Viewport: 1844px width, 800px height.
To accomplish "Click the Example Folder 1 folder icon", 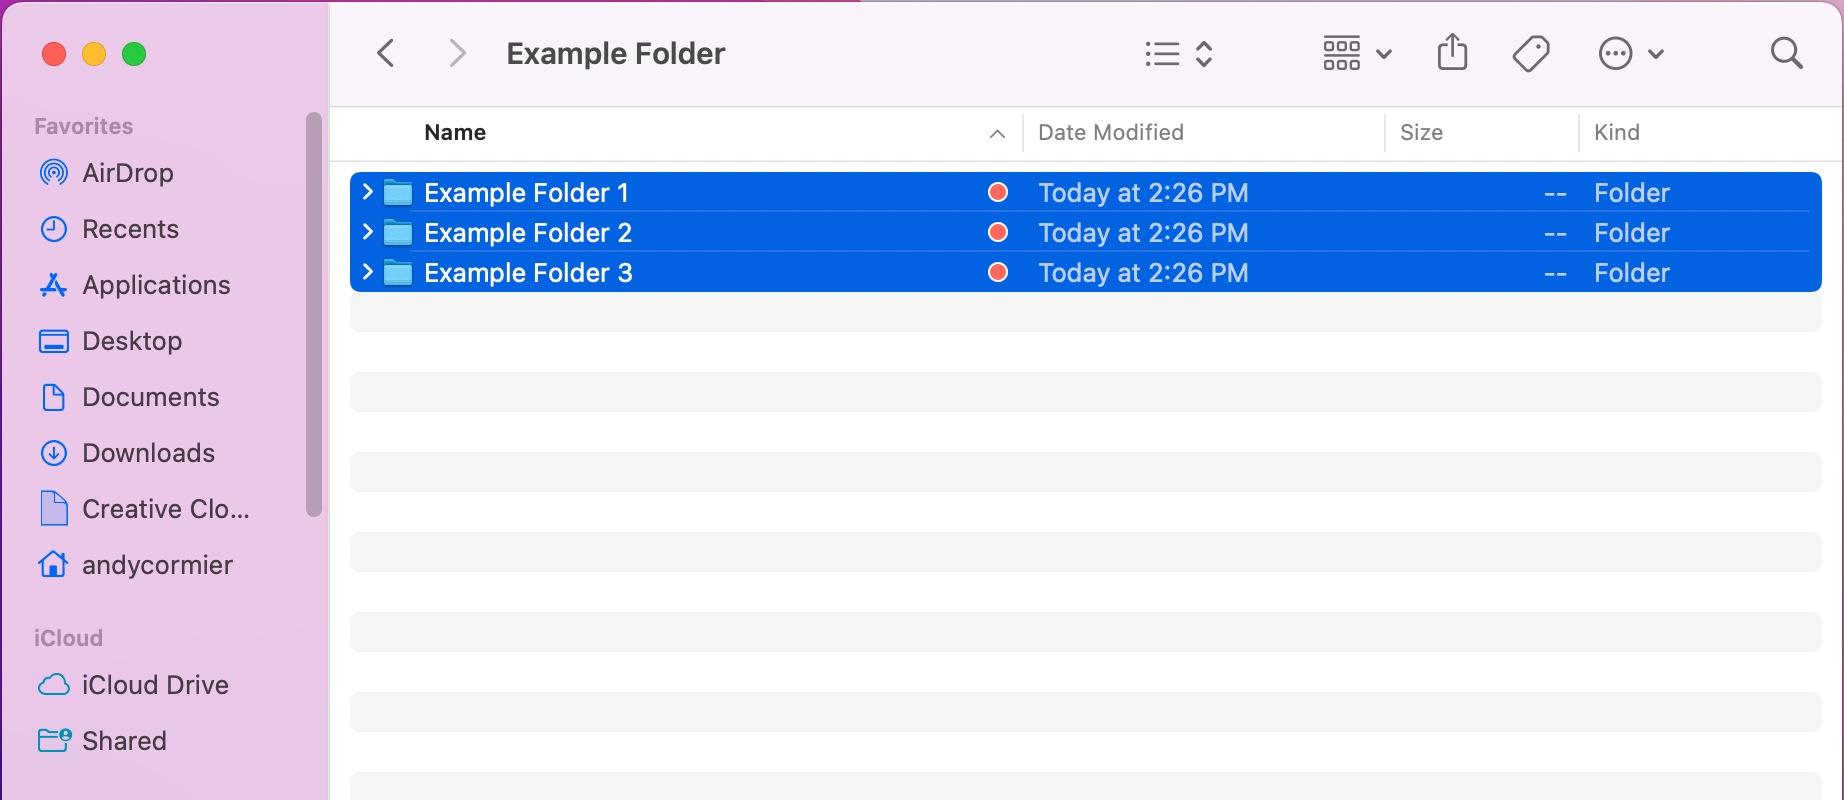I will pyautogui.click(x=398, y=192).
